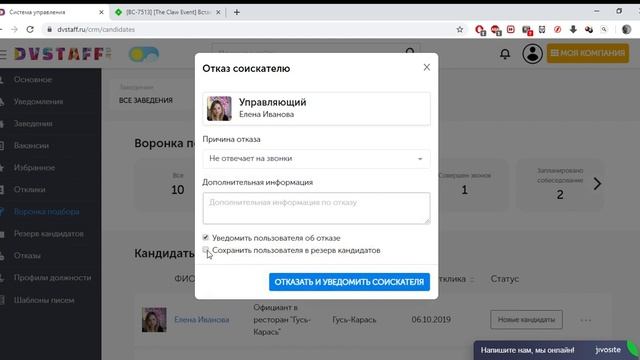
Task: Open the jivosite chat widget
Action: 556,350
